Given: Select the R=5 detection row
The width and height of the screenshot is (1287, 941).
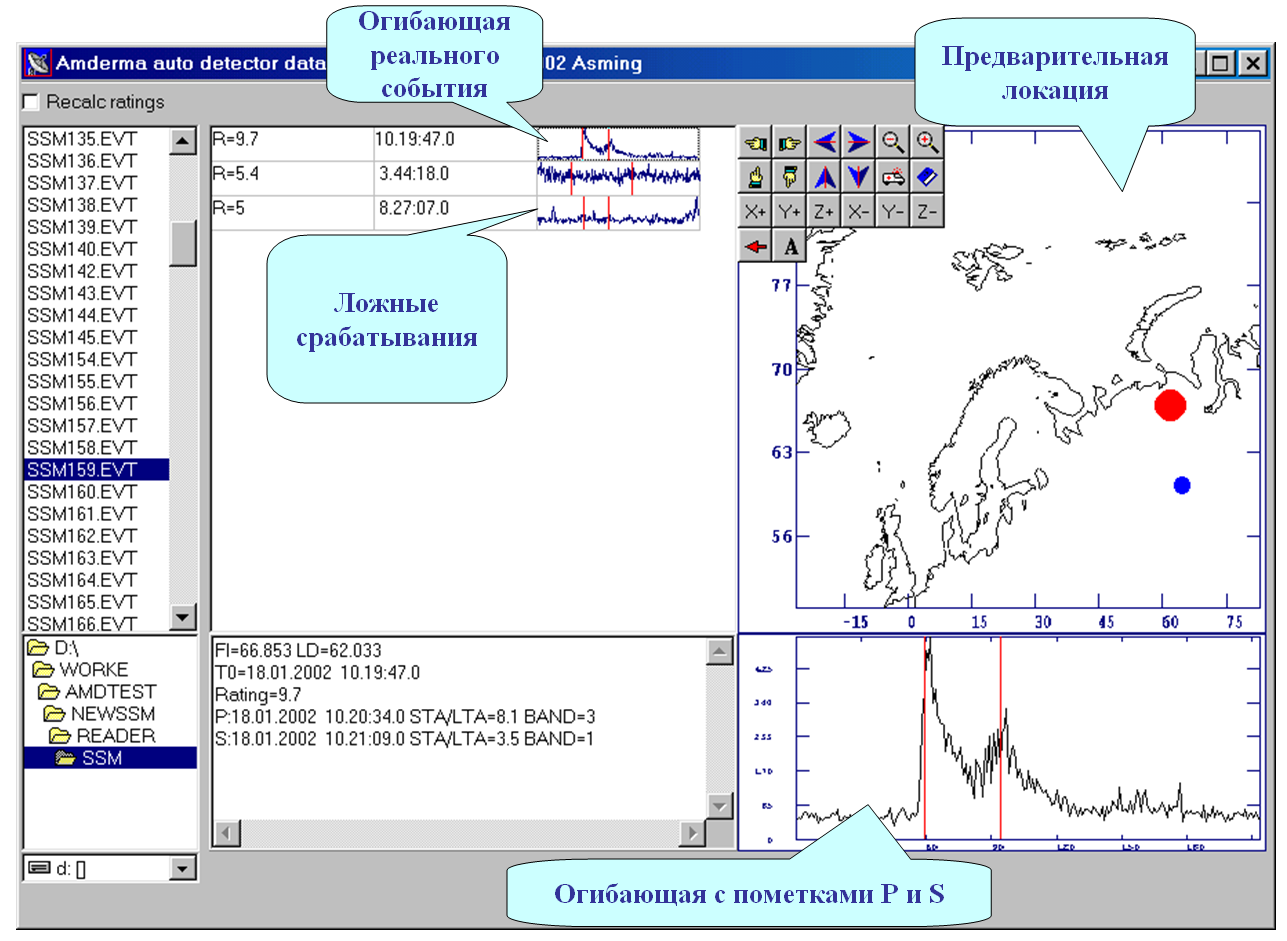Looking at the screenshot, I should coord(455,212).
